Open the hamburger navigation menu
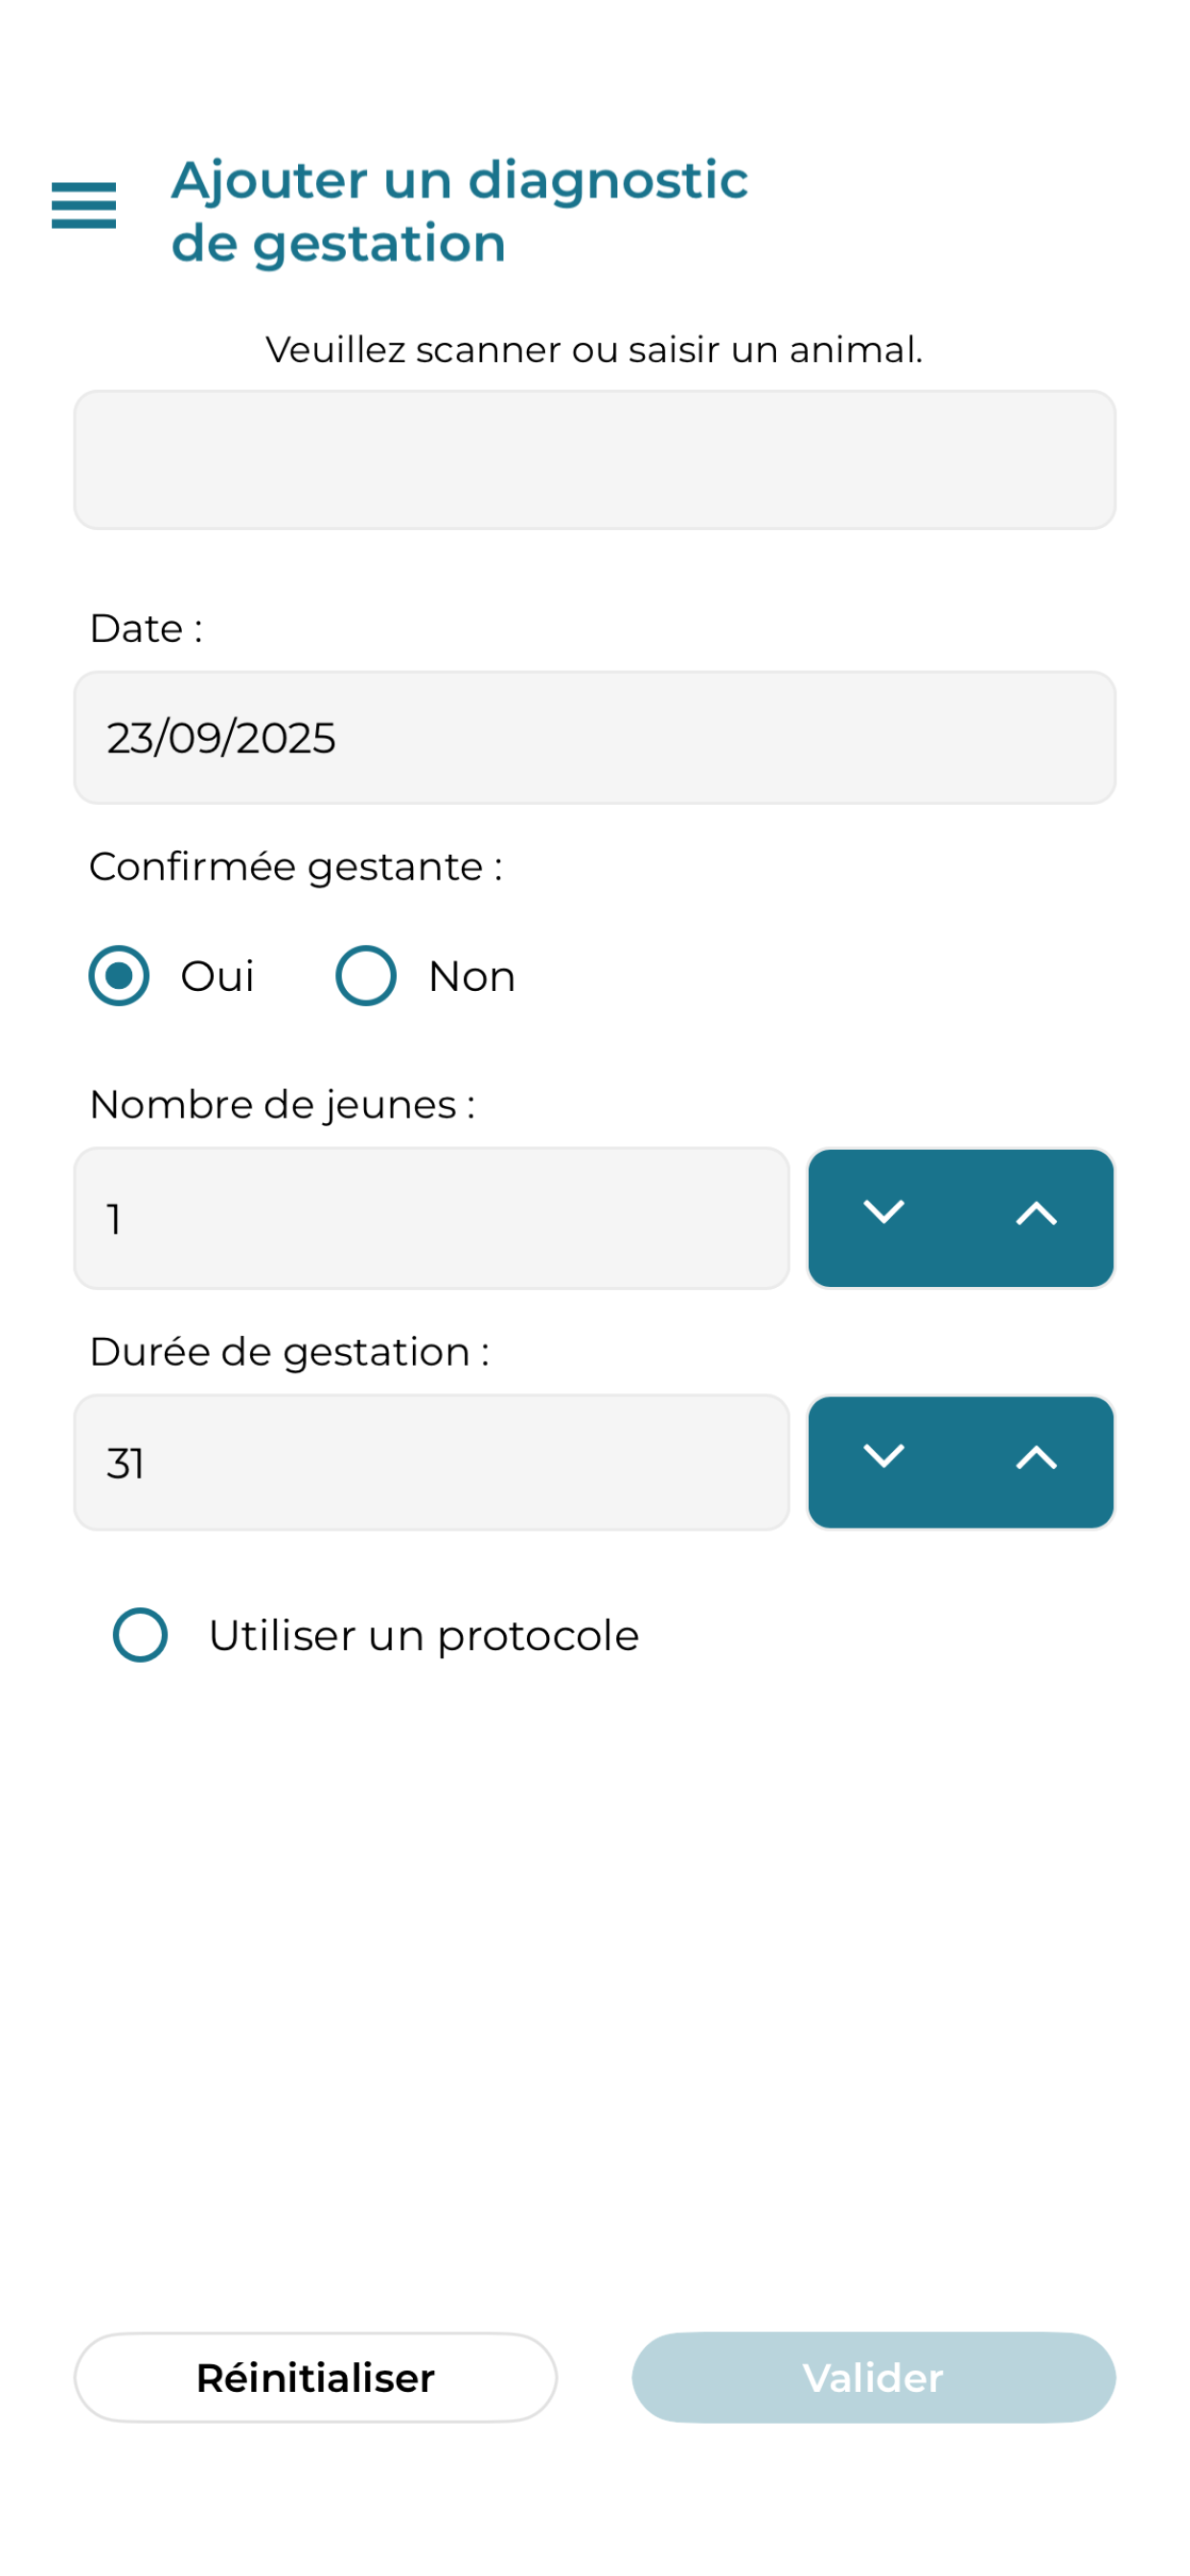The width and height of the screenshot is (1190, 2576). click(84, 206)
